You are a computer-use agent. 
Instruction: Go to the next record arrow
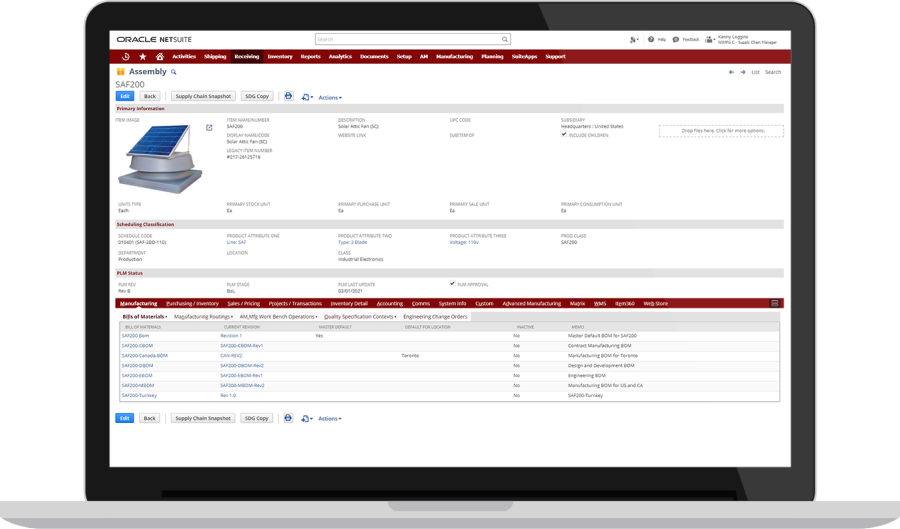coord(743,72)
